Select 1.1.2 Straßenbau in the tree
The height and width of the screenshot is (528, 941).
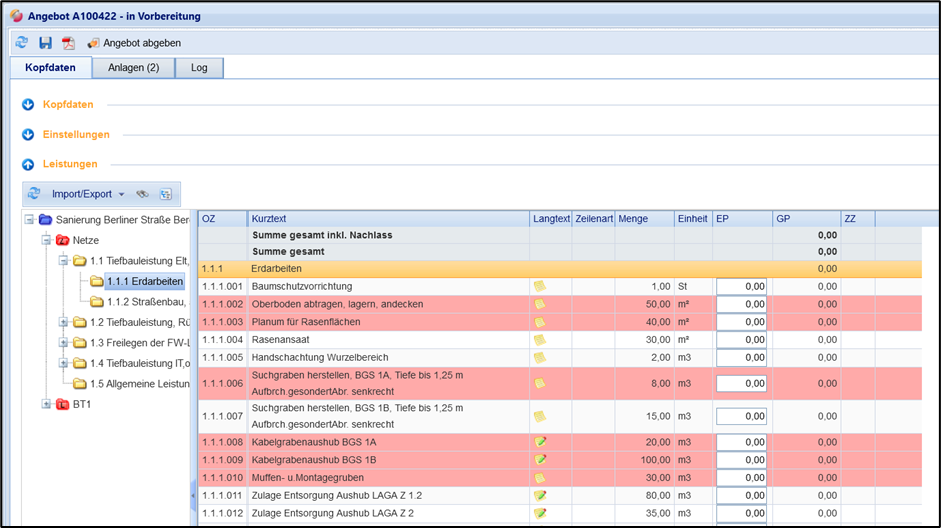pos(144,302)
